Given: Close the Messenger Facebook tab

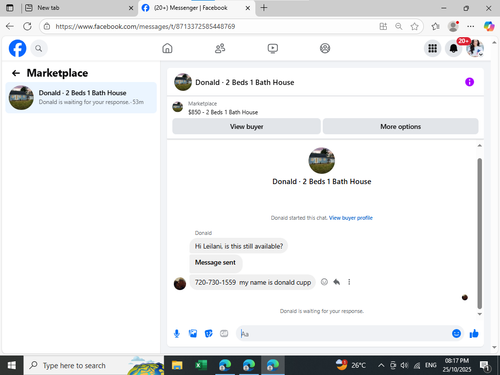Looking at the screenshot, I should point(248,8).
